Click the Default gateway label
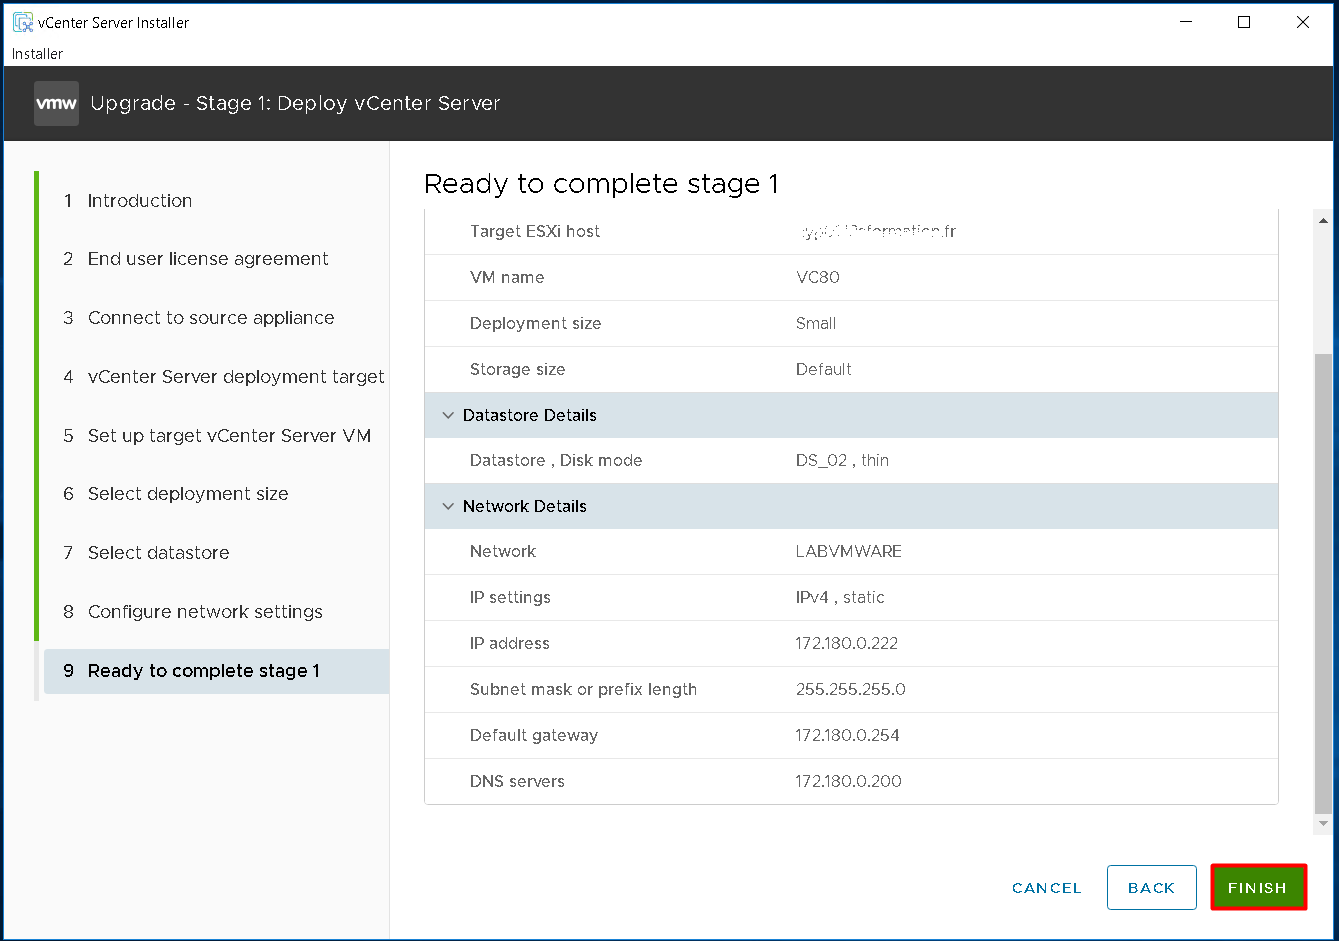 534,735
